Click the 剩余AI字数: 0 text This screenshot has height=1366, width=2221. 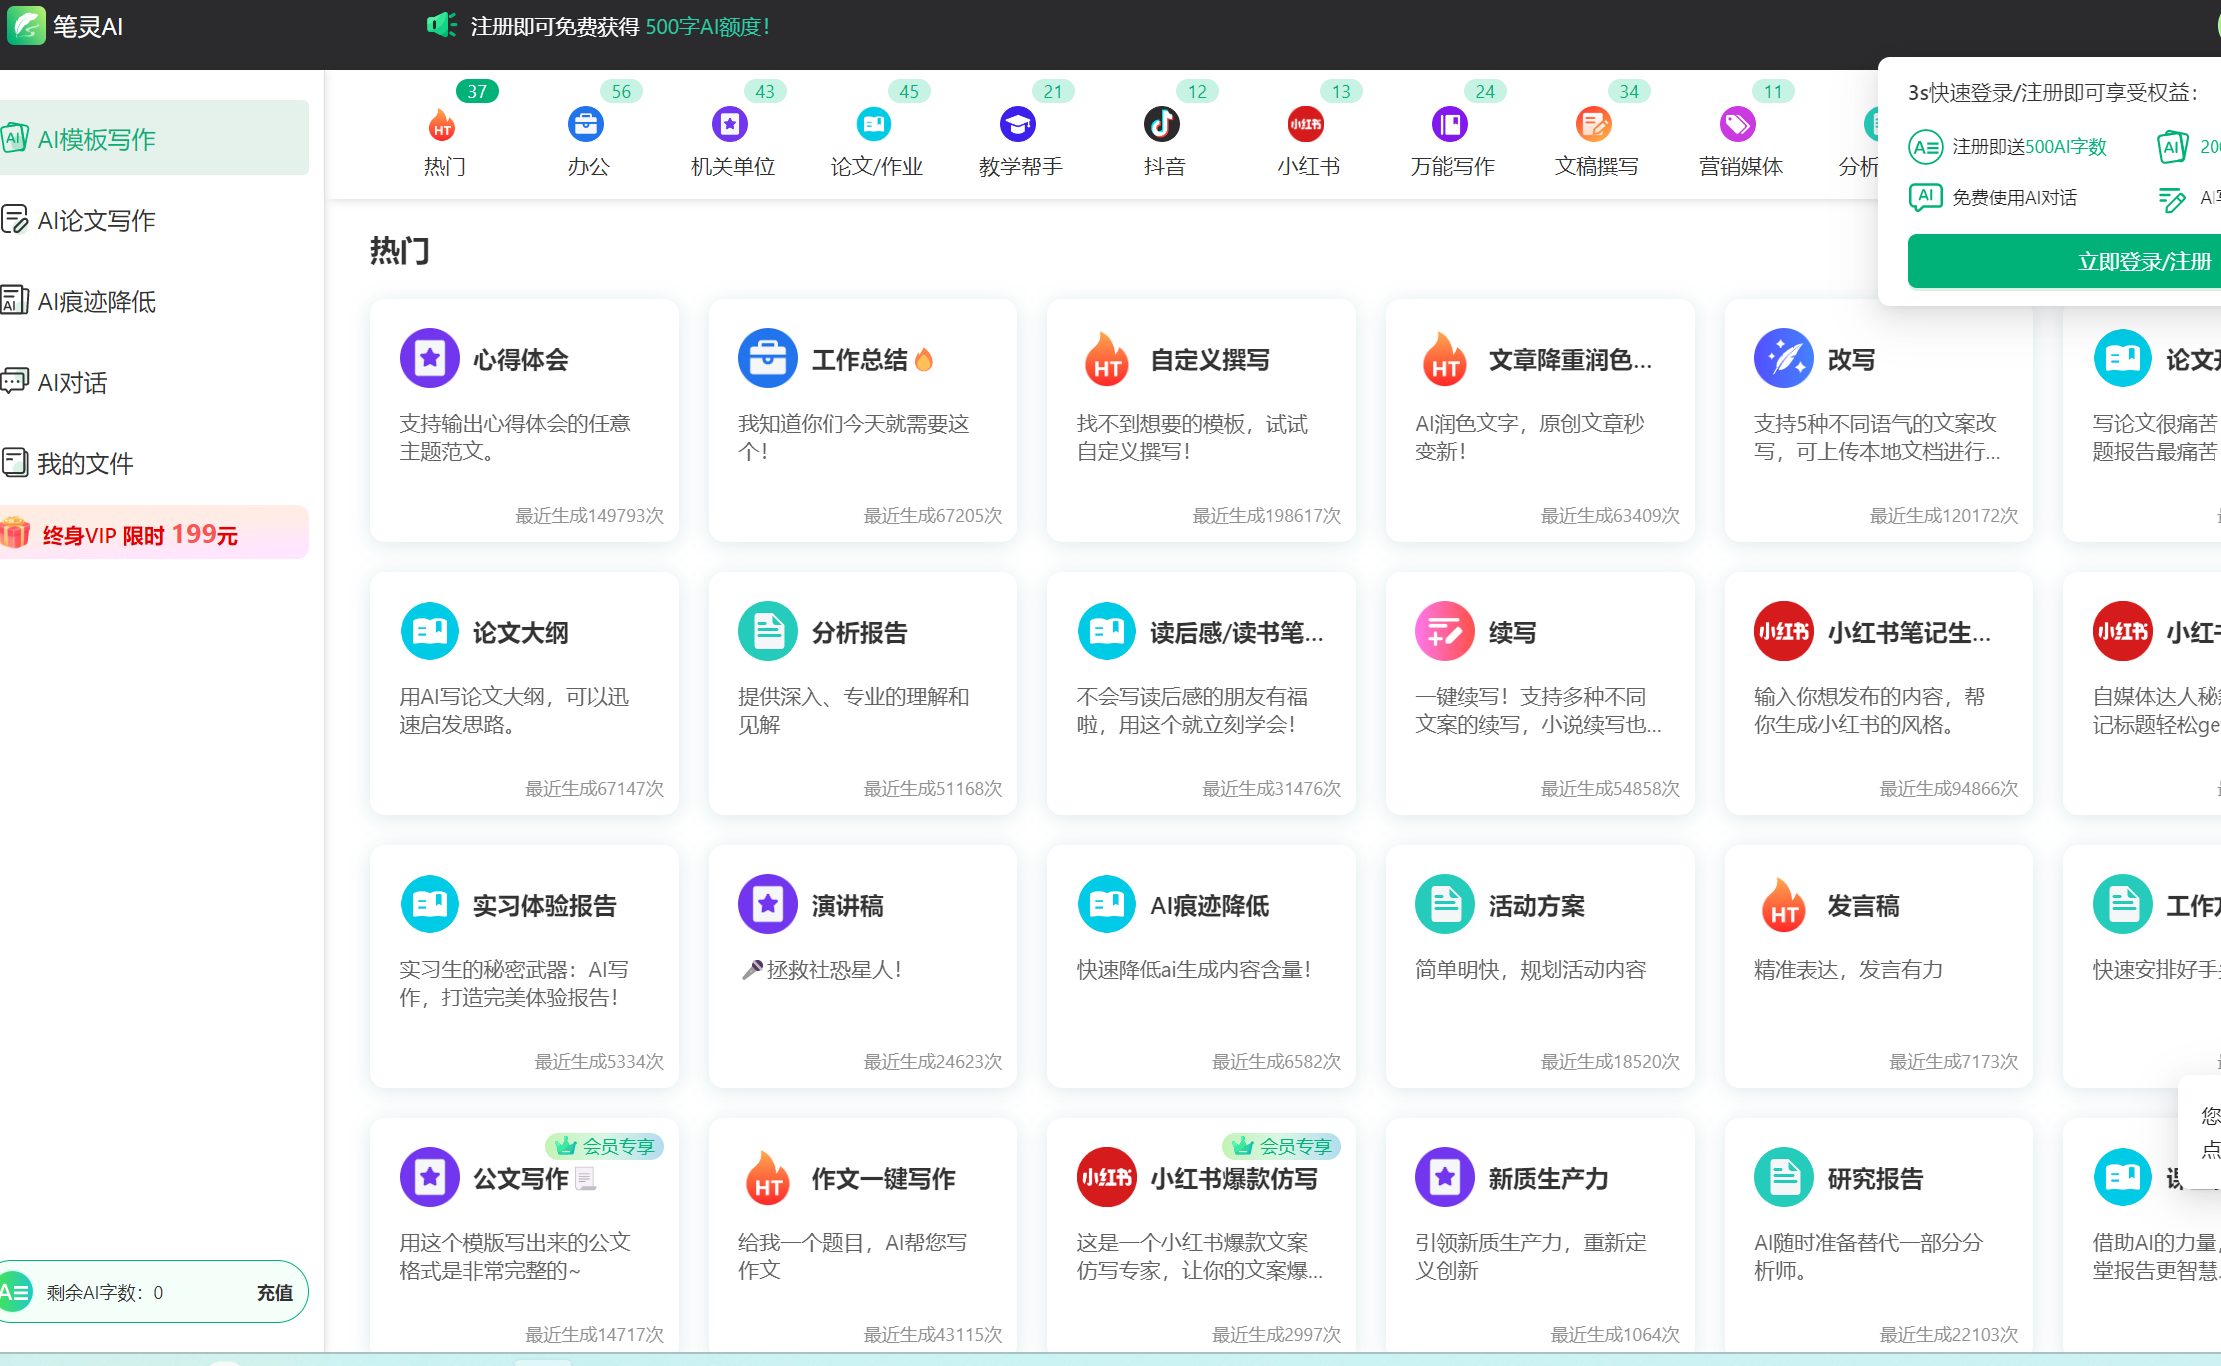[x=104, y=1292]
